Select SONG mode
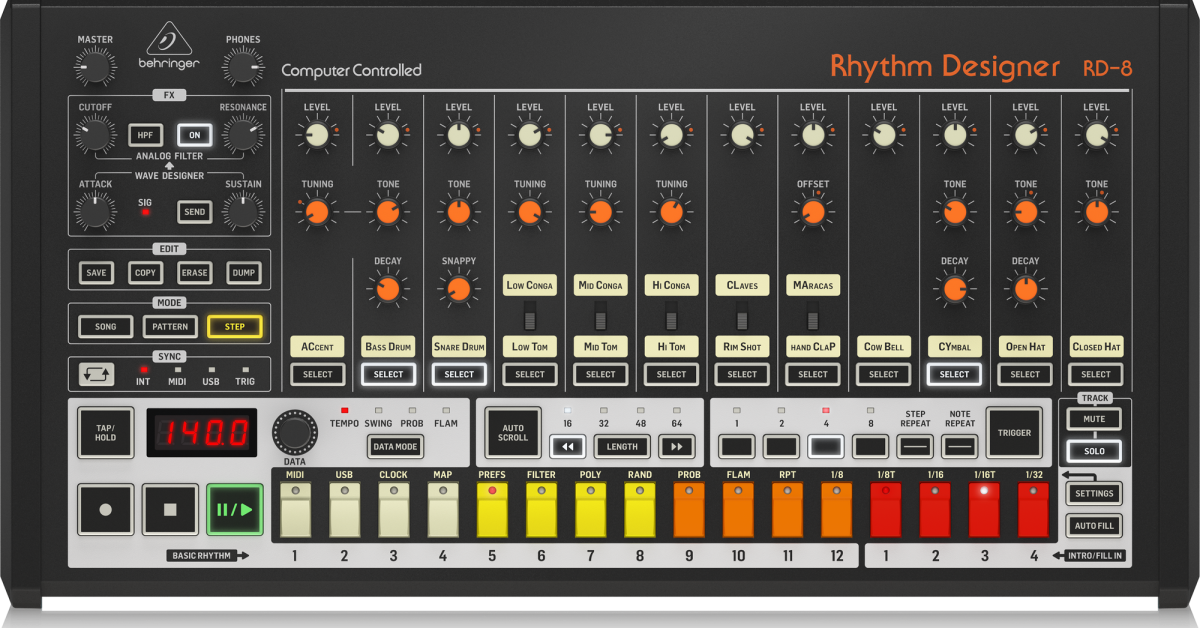The width and height of the screenshot is (1200, 628). pyautogui.click(x=105, y=326)
